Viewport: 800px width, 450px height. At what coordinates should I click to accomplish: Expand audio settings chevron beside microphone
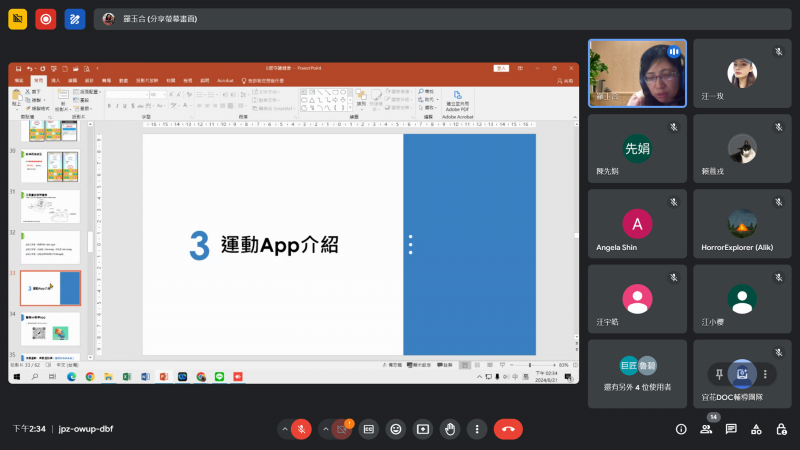click(x=285, y=429)
